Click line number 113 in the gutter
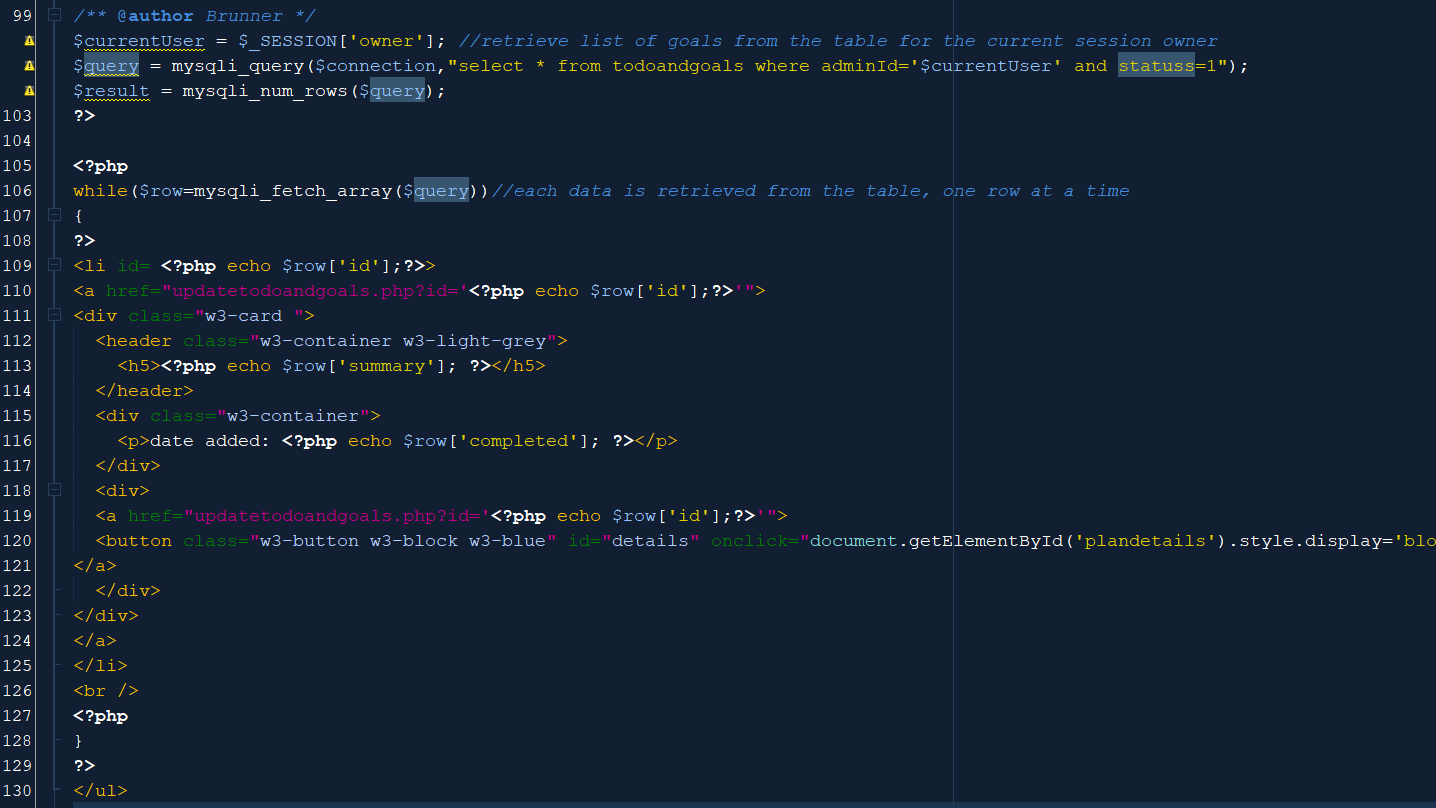 (18, 366)
